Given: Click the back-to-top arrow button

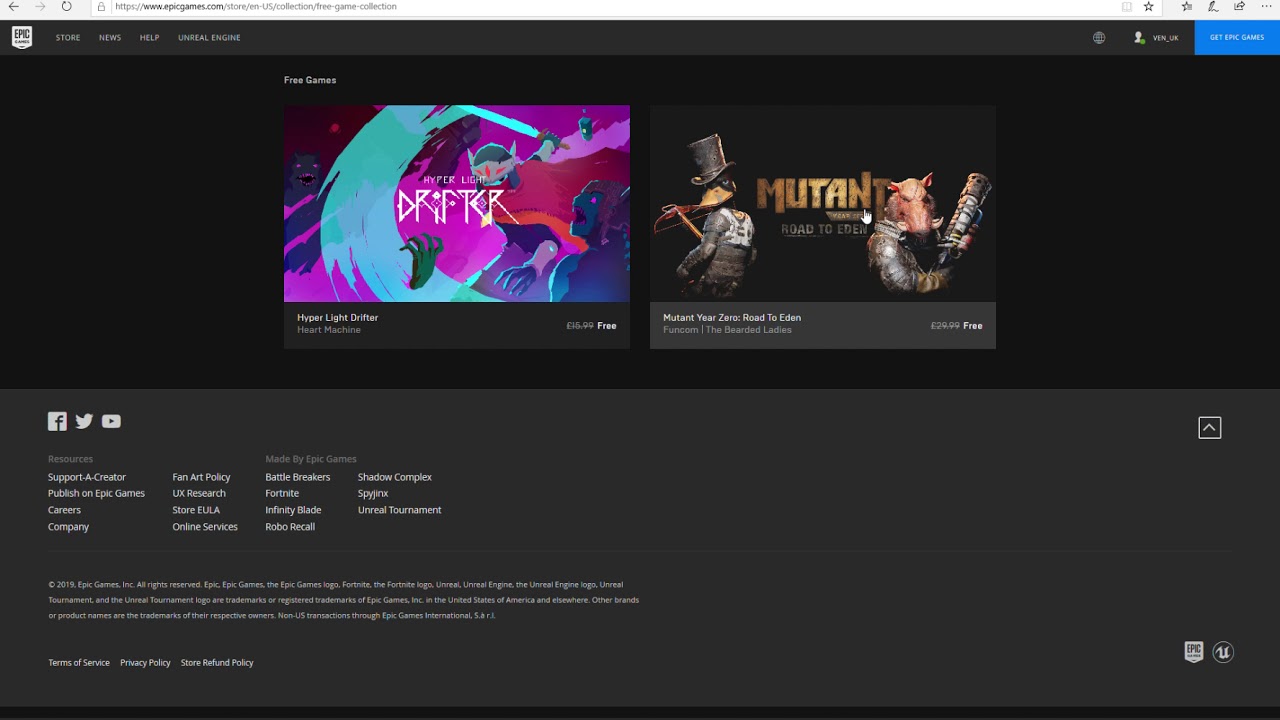Looking at the screenshot, I should tap(1210, 427).
